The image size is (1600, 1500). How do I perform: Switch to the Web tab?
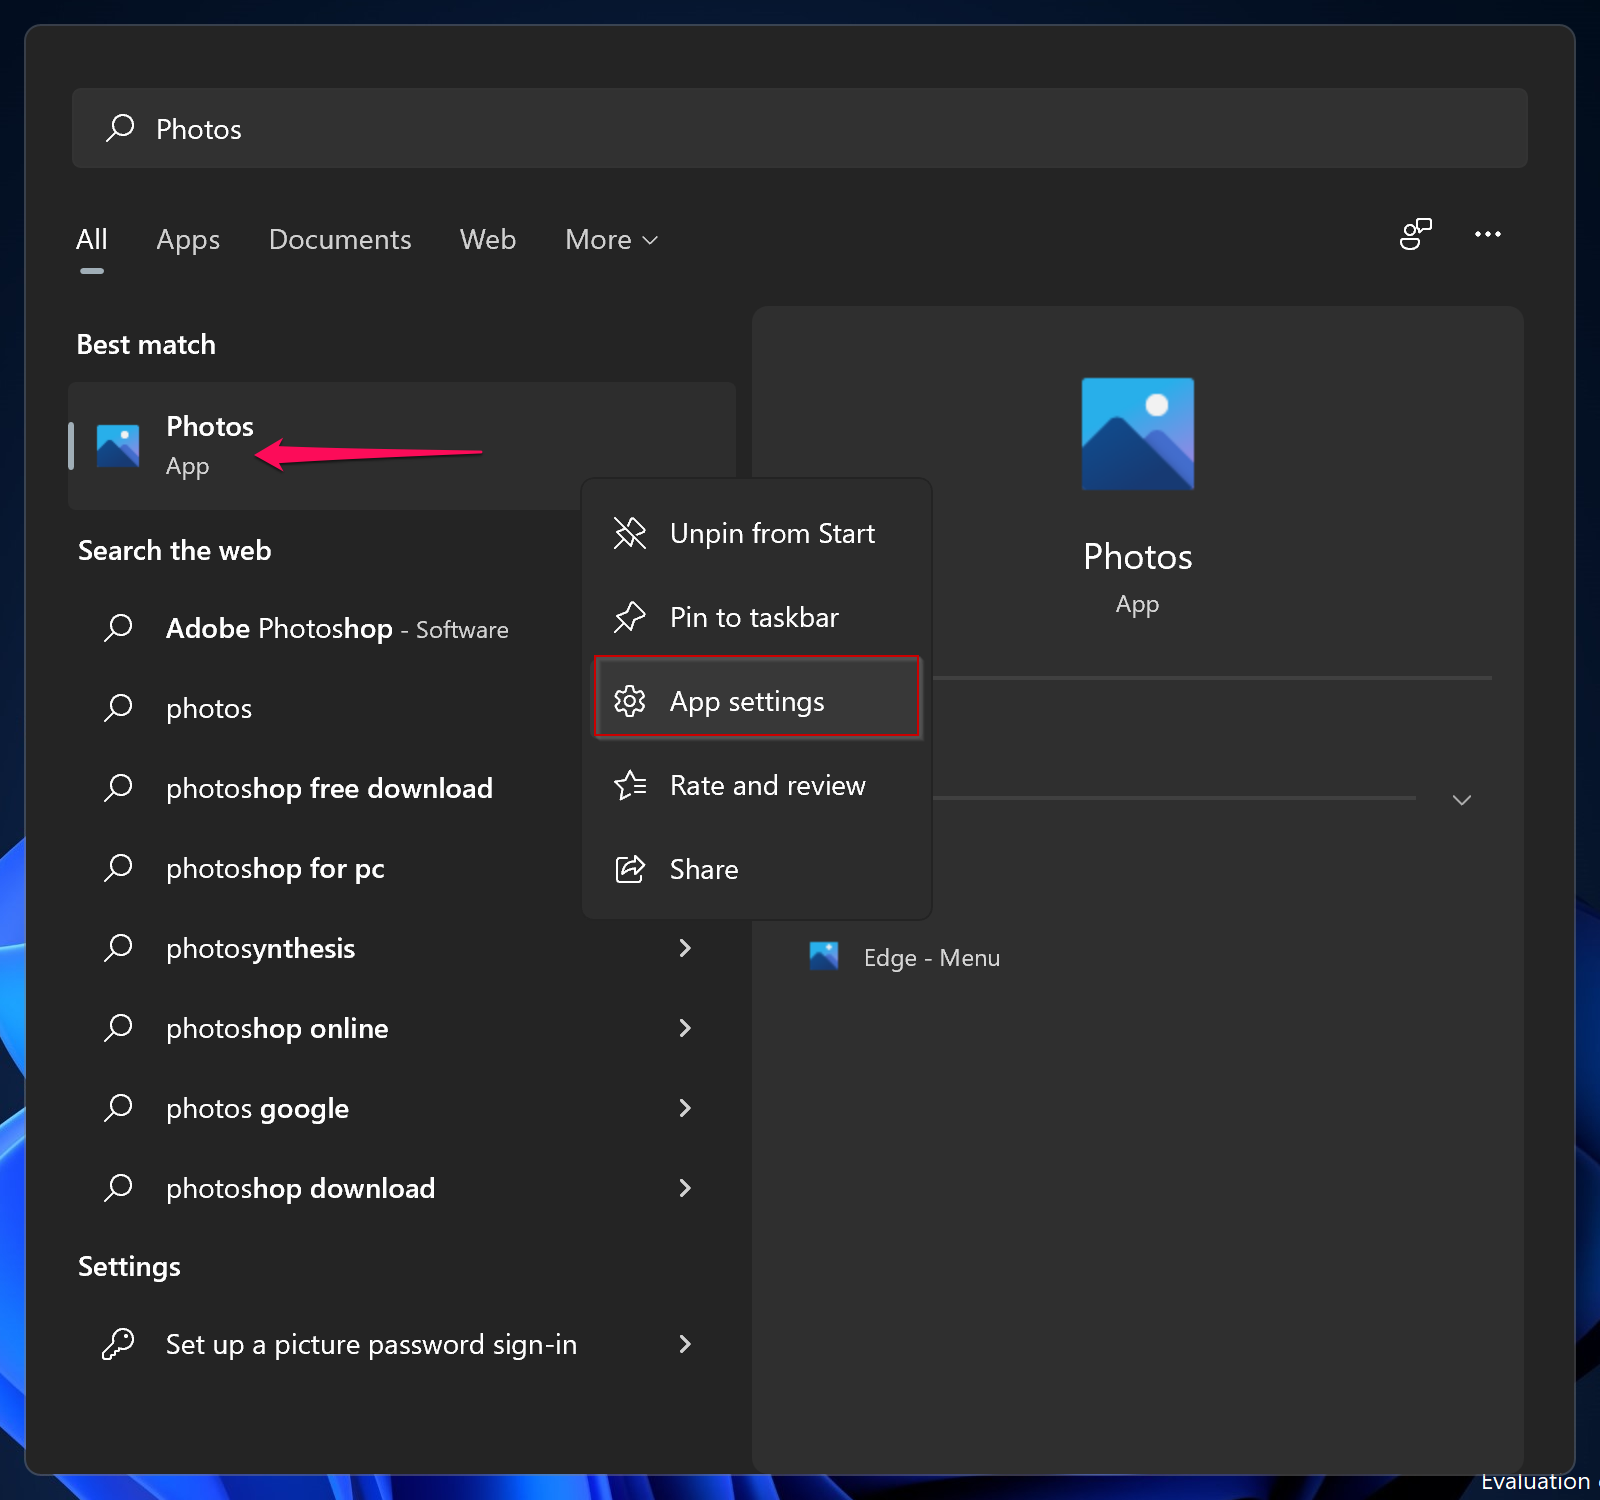488,240
